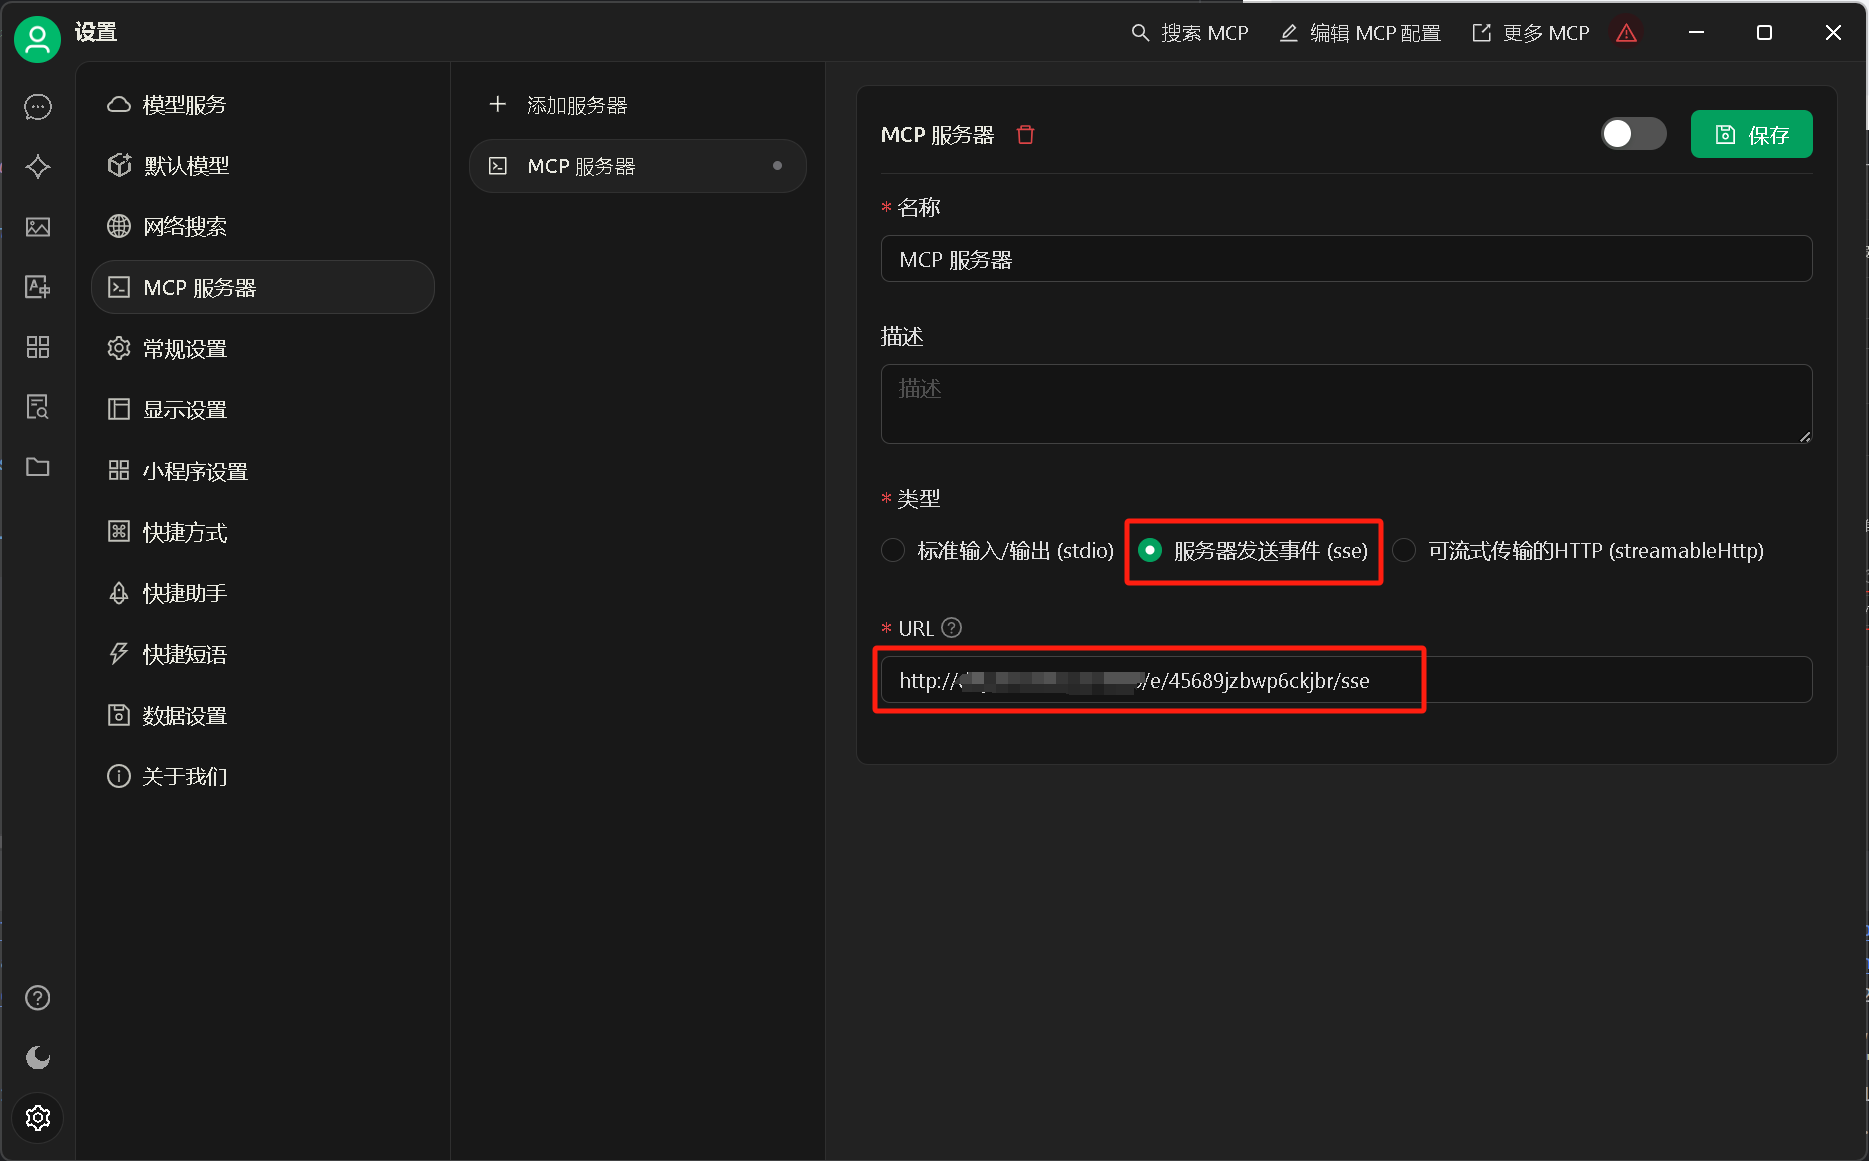Viewport: 1869px width, 1161px height.
Task: Toggle the MCP server enable switch
Action: tap(1633, 134)
